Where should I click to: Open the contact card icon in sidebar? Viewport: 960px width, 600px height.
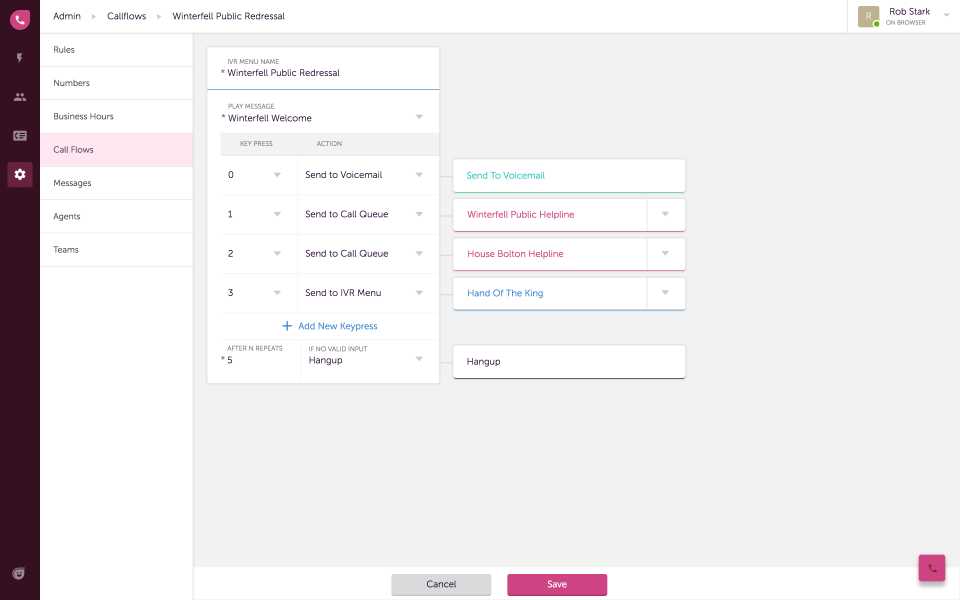(x=20, y=136)
